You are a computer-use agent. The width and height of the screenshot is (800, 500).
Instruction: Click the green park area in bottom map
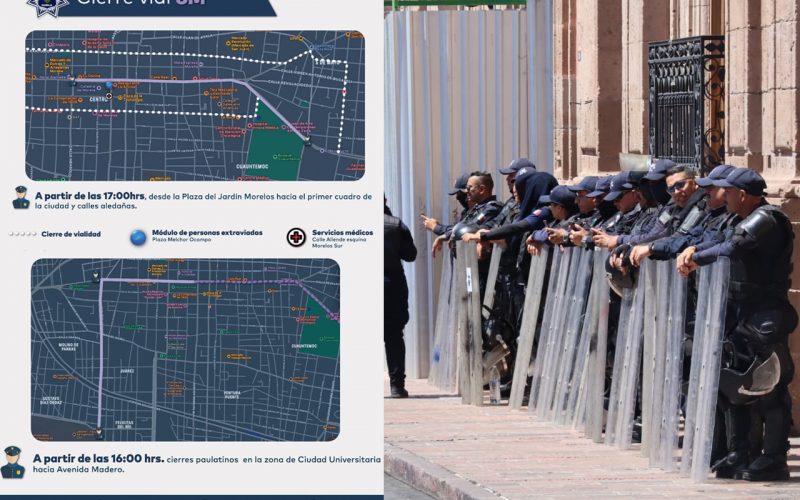(x=321, y=329)
